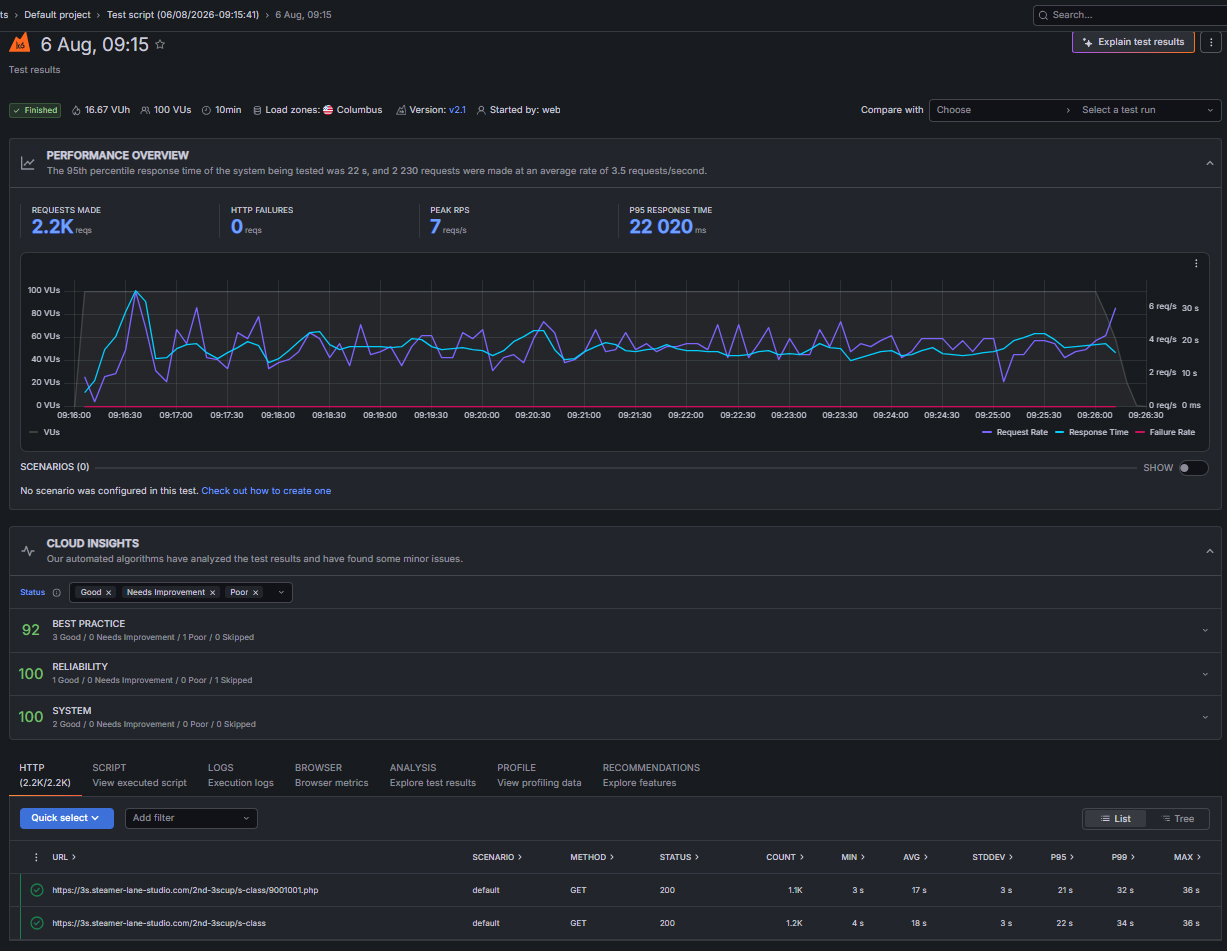1227x951 pixels.
Task: Open the Status filter dropdown arrow
Action: tap(281, 592)
